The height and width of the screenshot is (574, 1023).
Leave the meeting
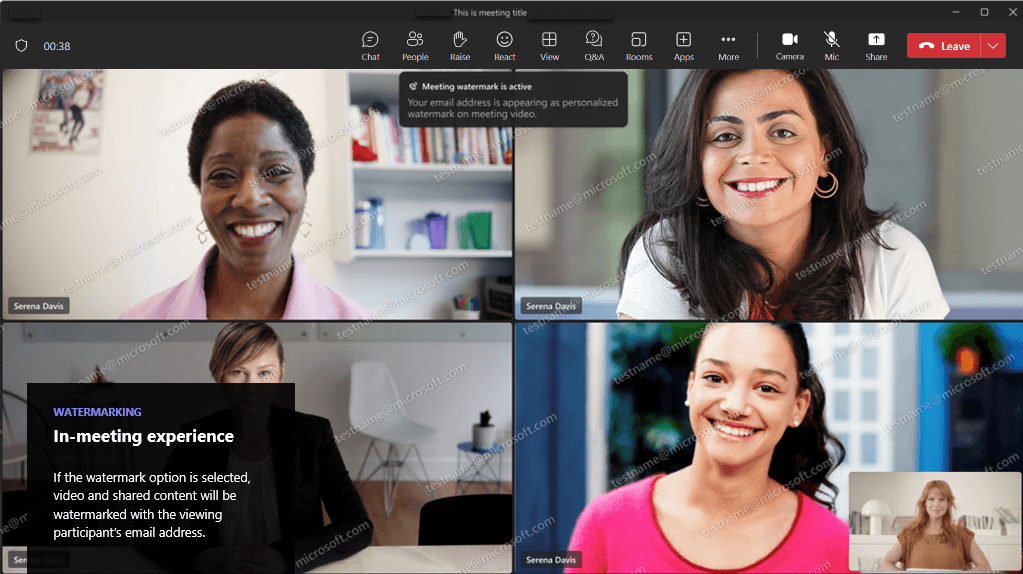tap(945, 46)
